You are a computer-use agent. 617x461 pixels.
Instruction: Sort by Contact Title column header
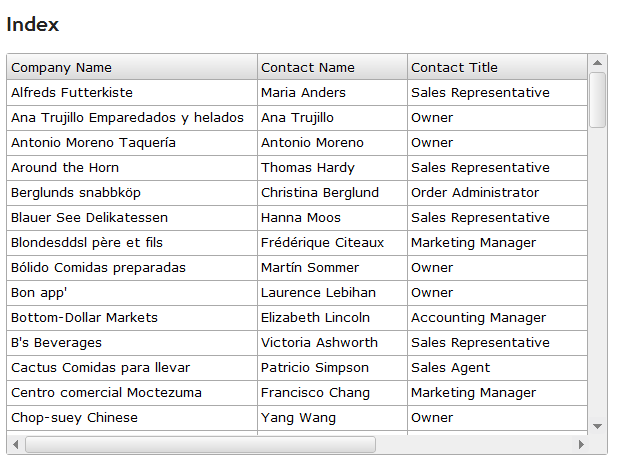454,68
